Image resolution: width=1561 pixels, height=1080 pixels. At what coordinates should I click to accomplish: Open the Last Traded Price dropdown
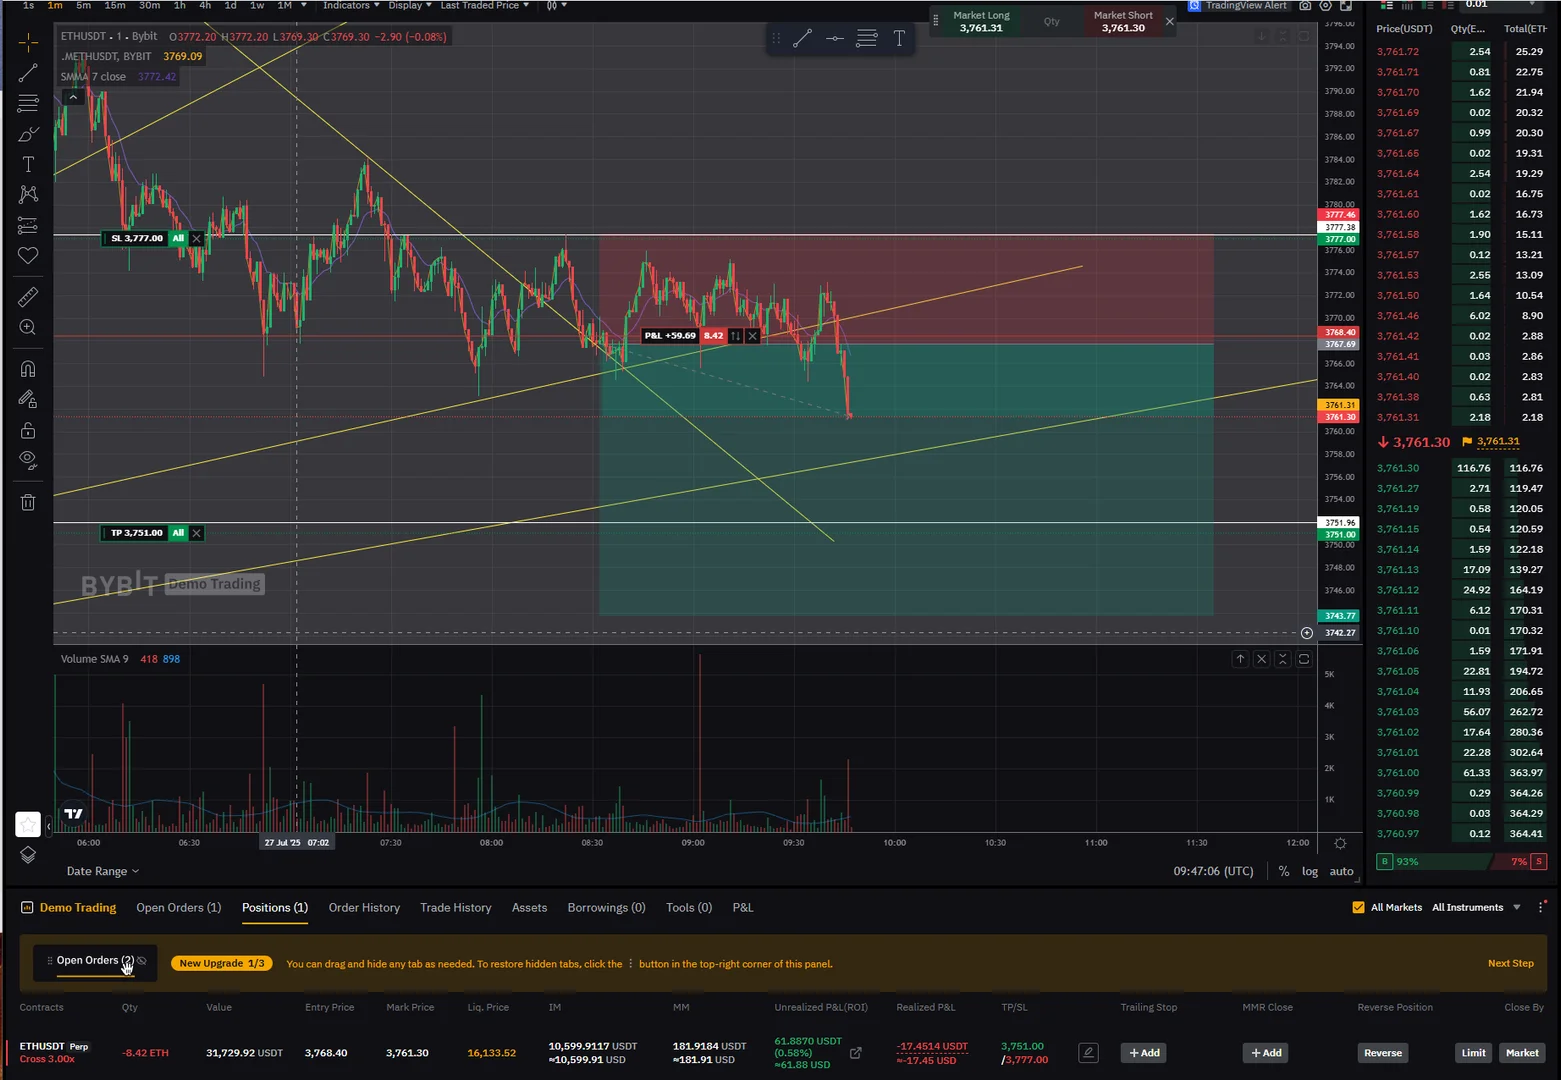pyautogui.click(x=485, y=6)
